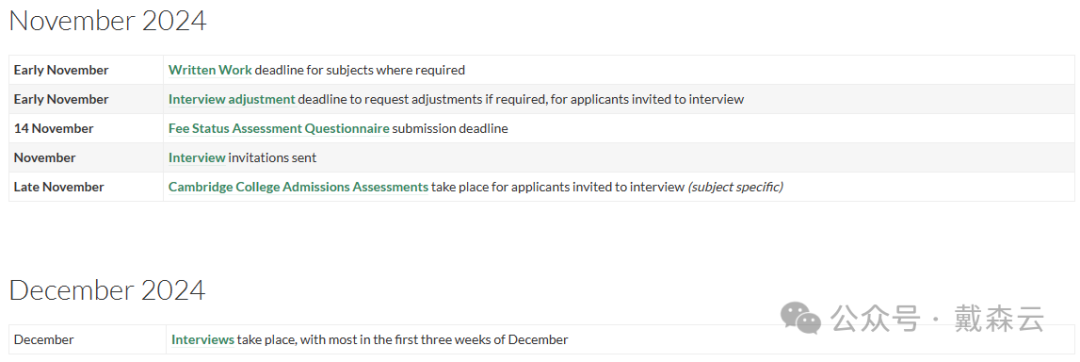Click the WeChat logo icon watermark

(x=800, y=318)
